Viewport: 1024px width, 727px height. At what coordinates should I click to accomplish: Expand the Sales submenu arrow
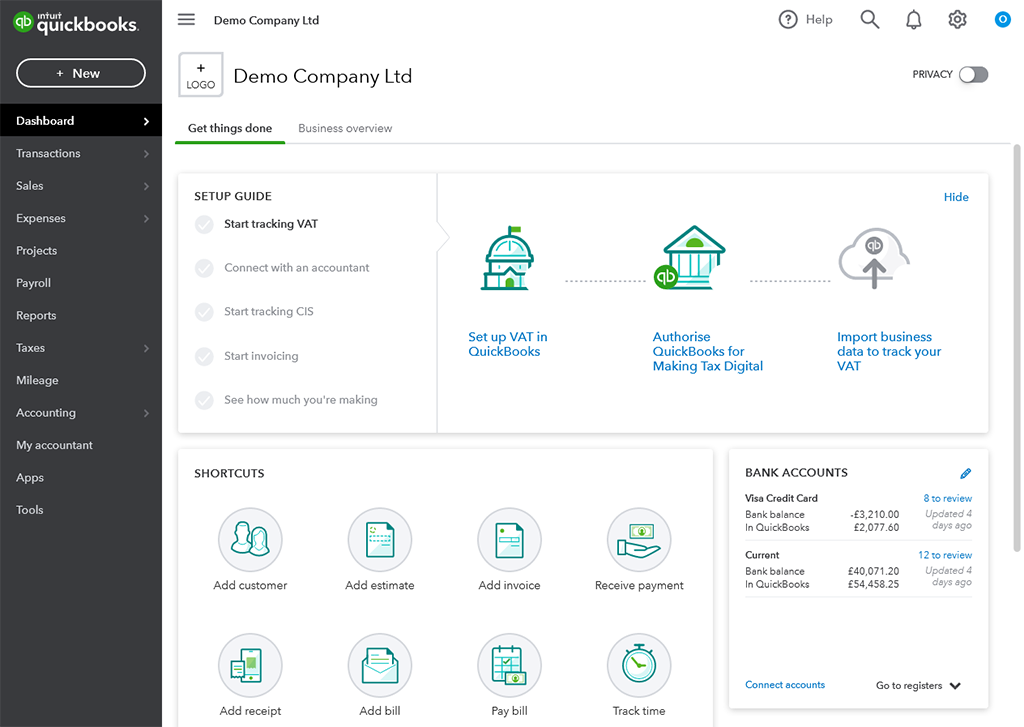click(146, 186)
